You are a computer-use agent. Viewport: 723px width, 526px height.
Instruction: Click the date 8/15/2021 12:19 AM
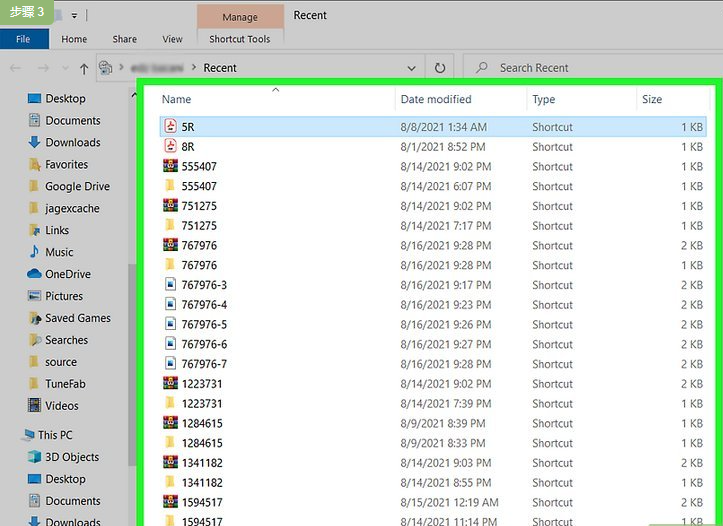tap(449, 502)
